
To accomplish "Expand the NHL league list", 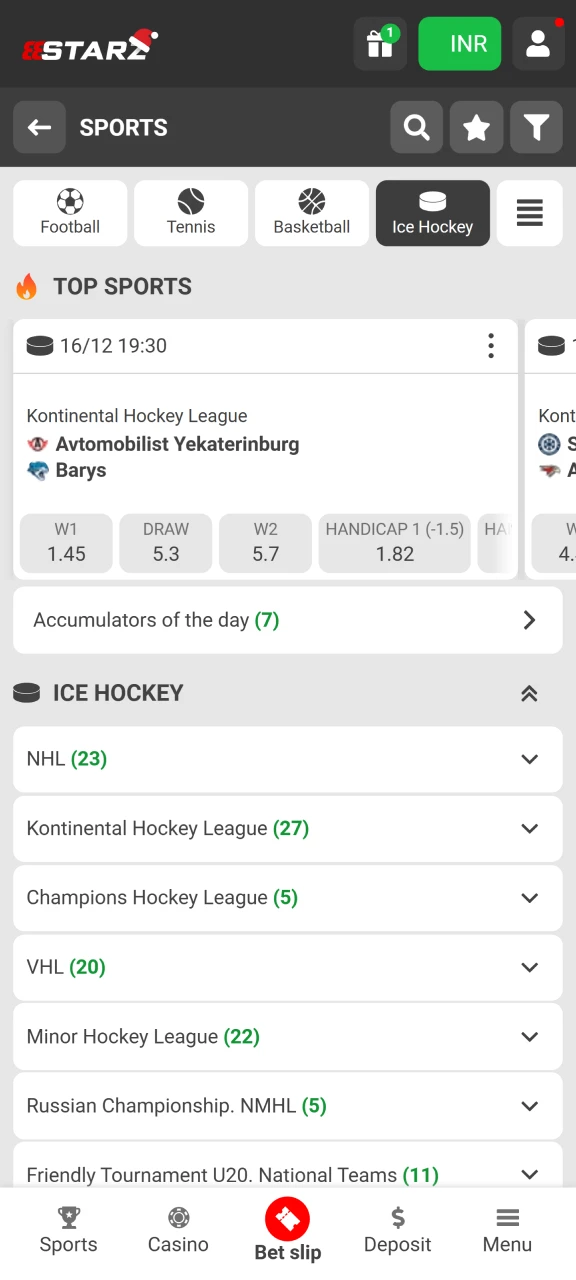I will click(287, 759).
